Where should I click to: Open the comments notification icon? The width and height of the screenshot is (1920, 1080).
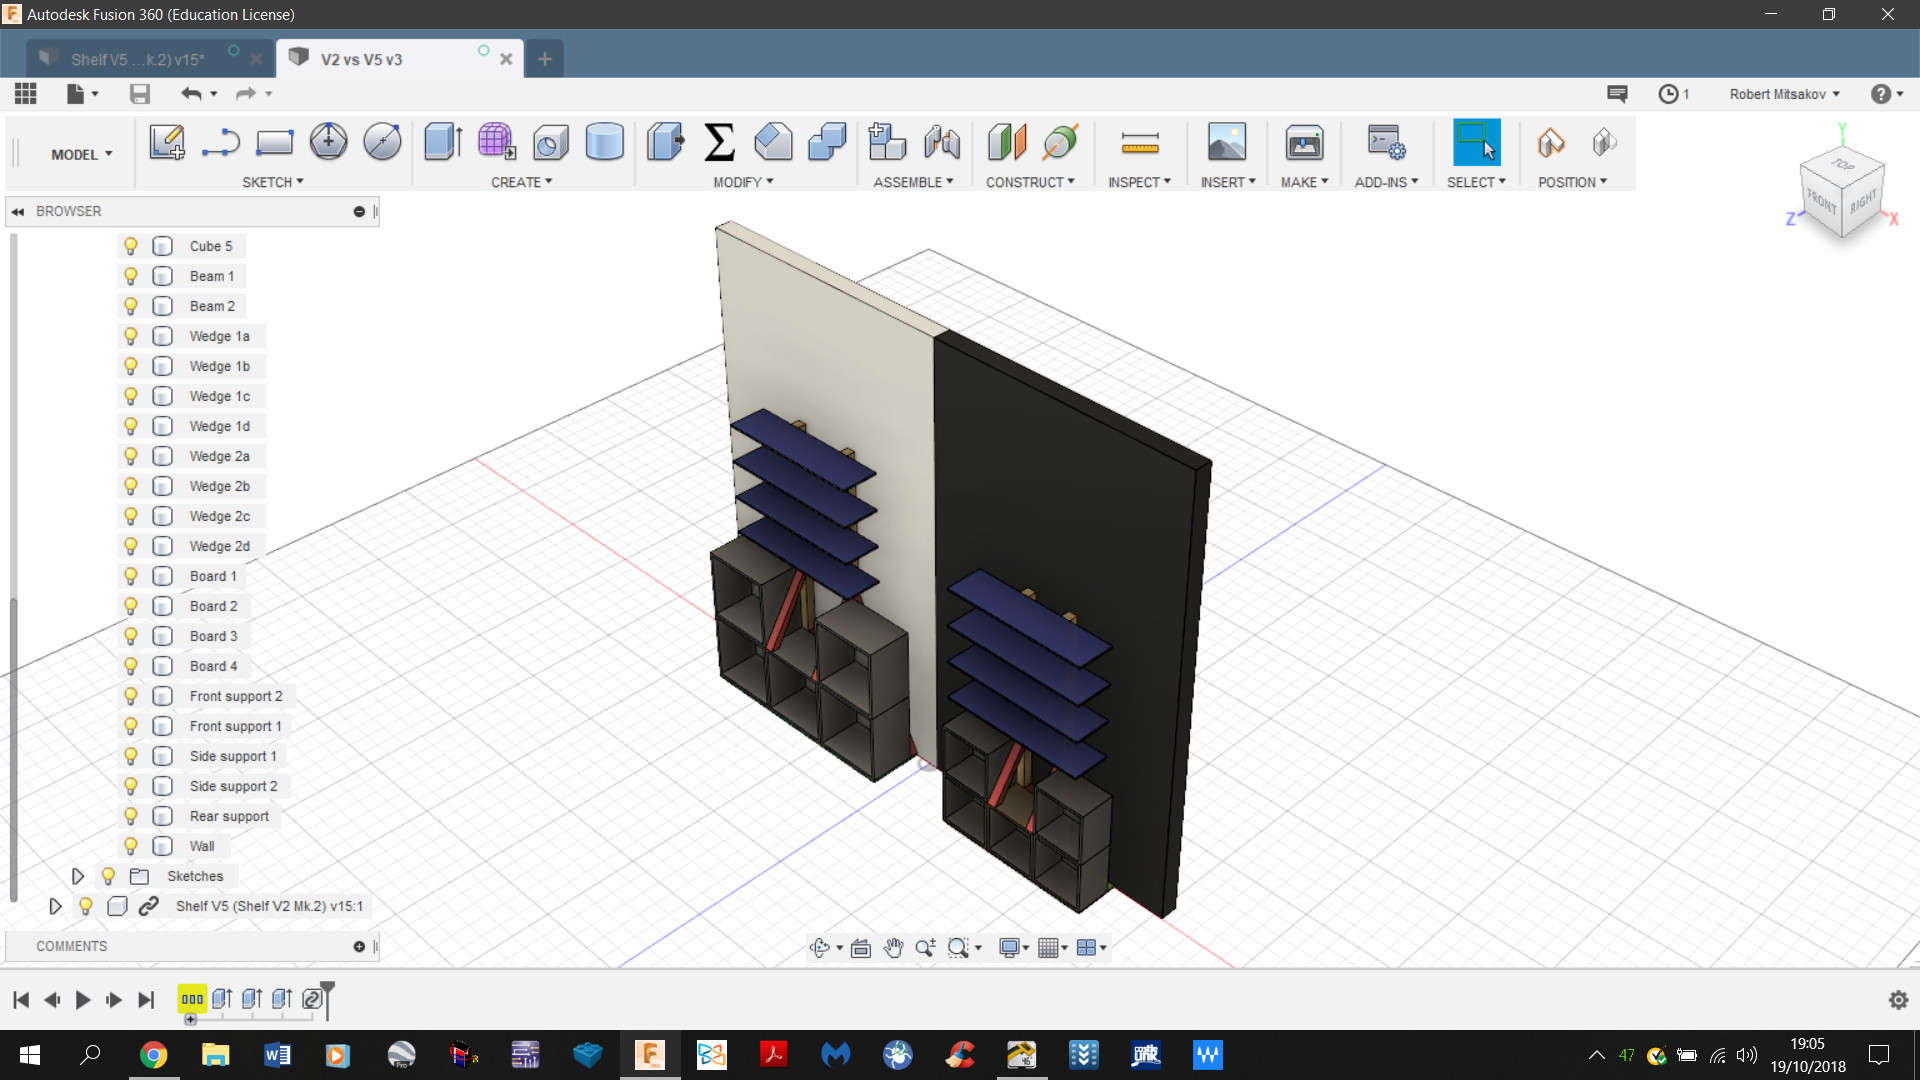click(1617, 94)
